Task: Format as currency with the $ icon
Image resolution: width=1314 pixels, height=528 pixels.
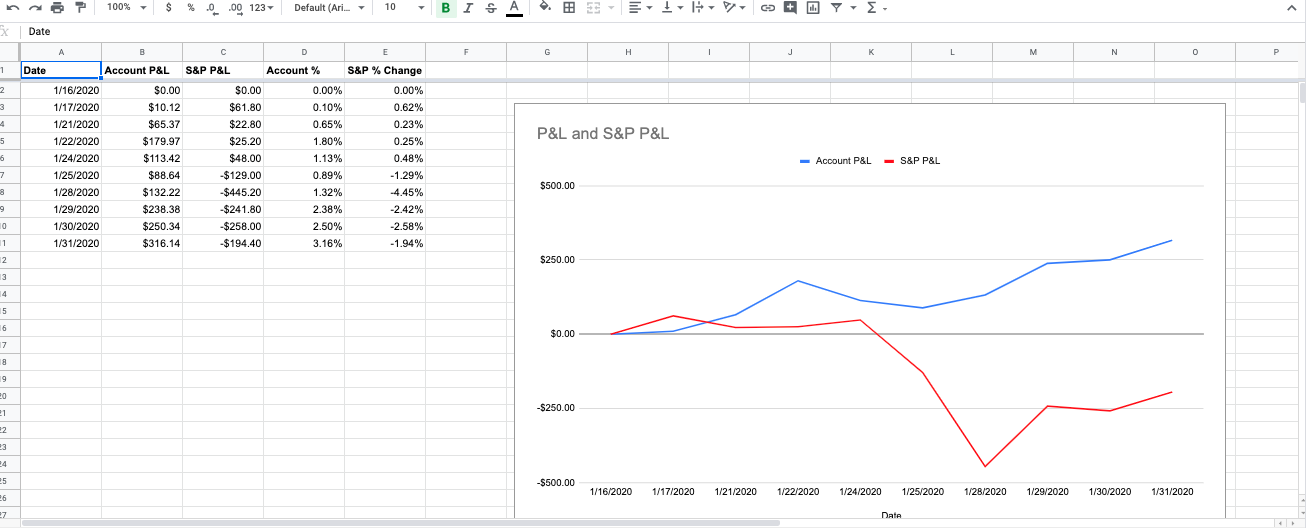Action: pos(168,8)
